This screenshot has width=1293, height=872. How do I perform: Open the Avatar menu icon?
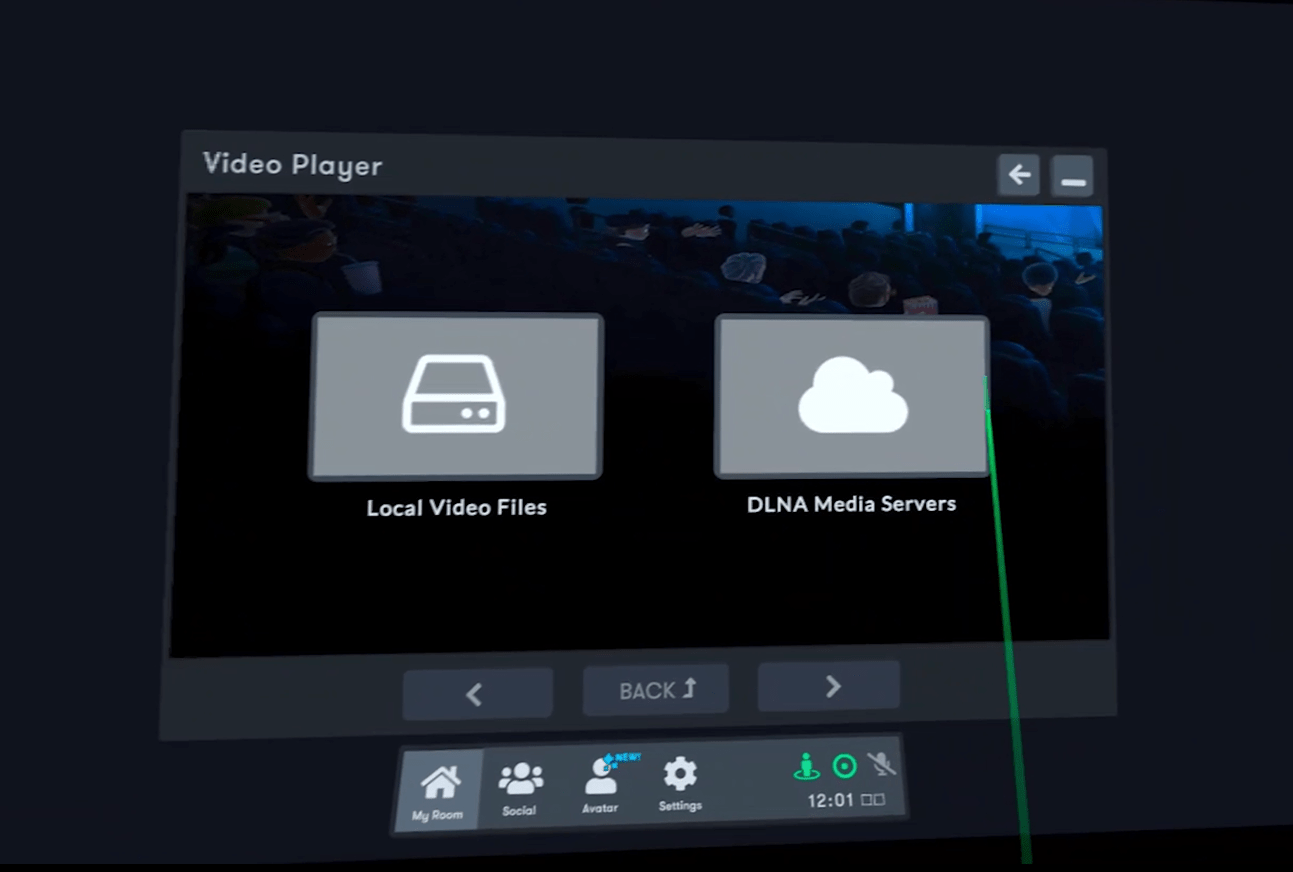point(601,784)
